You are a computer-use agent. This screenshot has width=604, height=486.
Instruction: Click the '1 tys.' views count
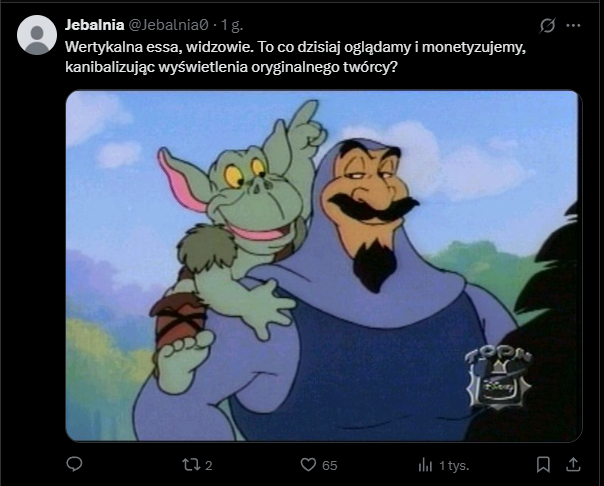point(454,466)
